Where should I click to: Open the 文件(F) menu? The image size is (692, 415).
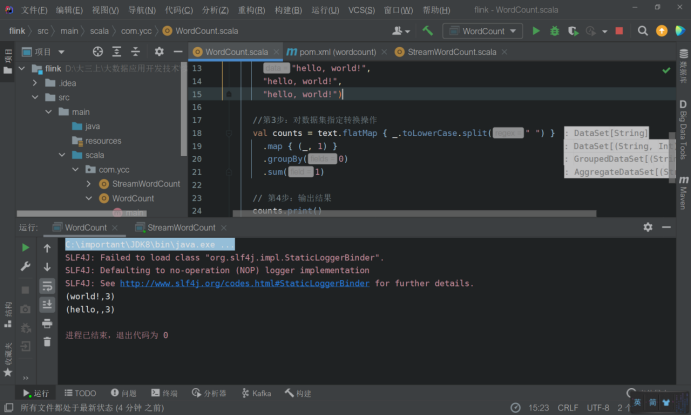(x=34, y=10)
